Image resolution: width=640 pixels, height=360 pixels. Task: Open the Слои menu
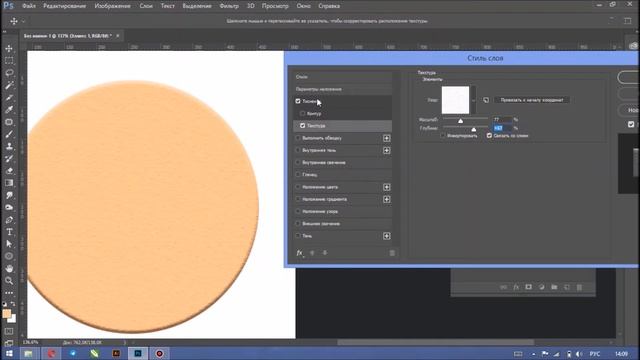146,6
